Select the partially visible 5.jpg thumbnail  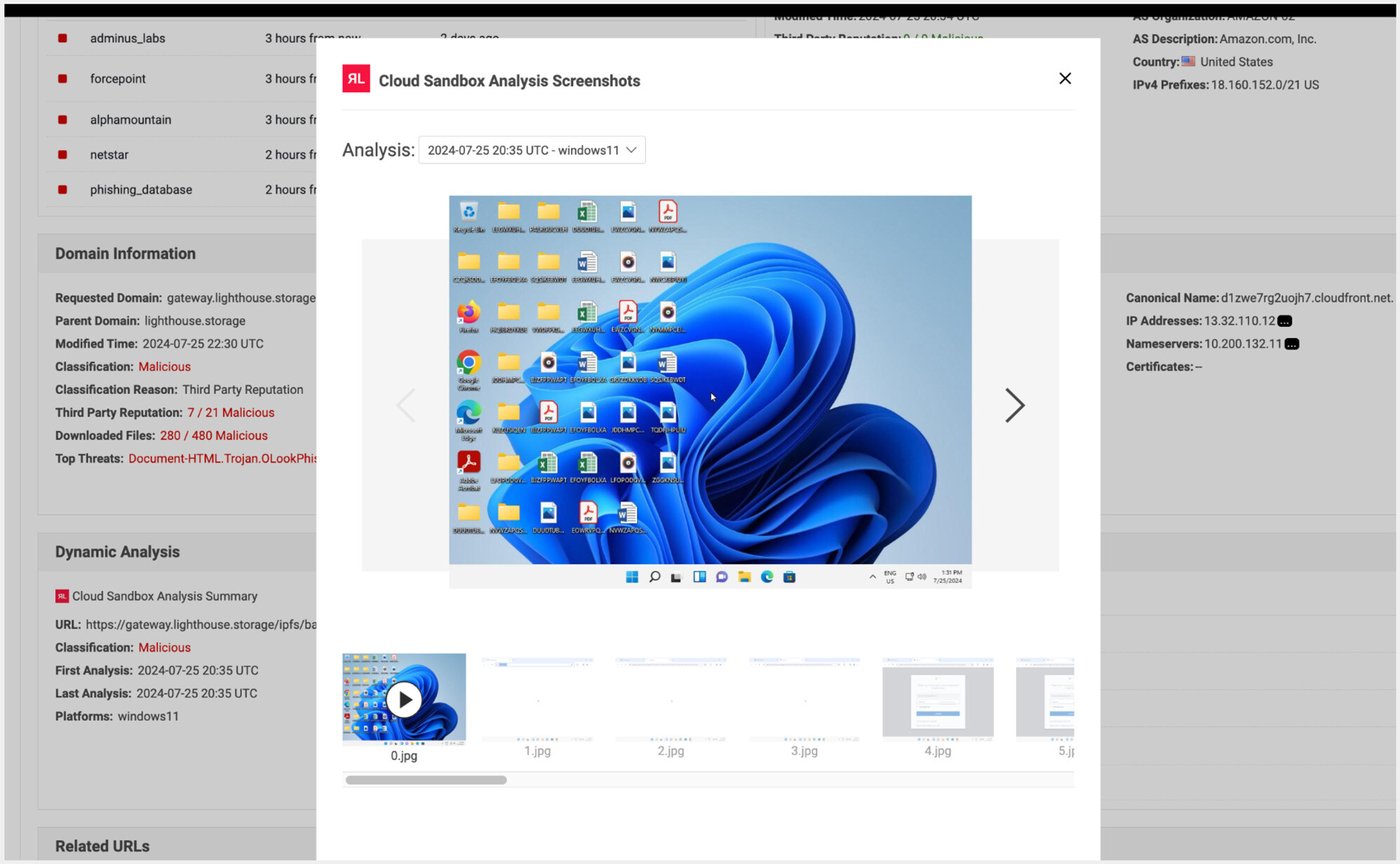tap(1045, 698)
